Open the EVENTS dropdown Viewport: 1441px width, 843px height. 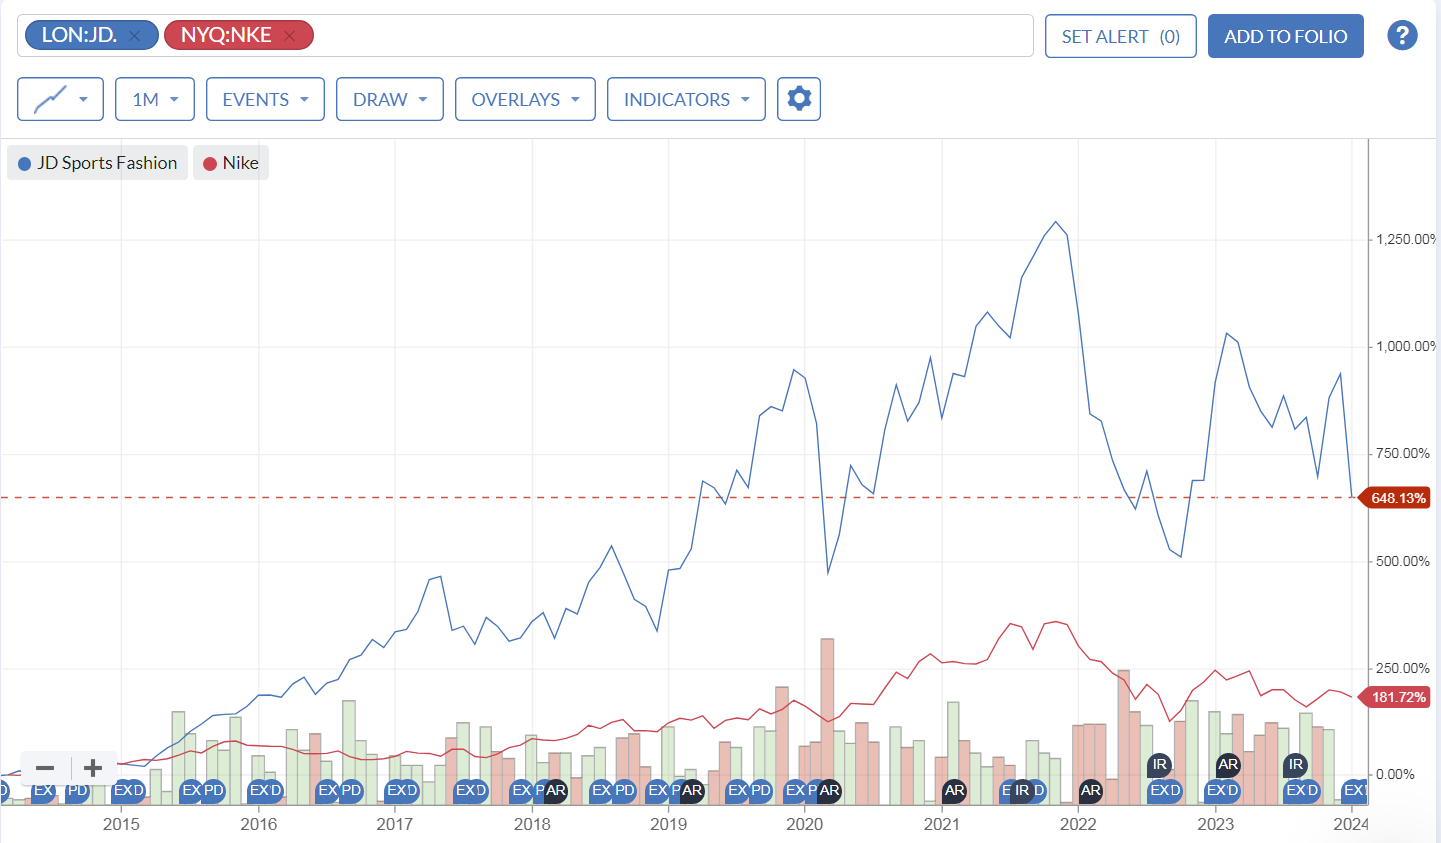point(265,99)
